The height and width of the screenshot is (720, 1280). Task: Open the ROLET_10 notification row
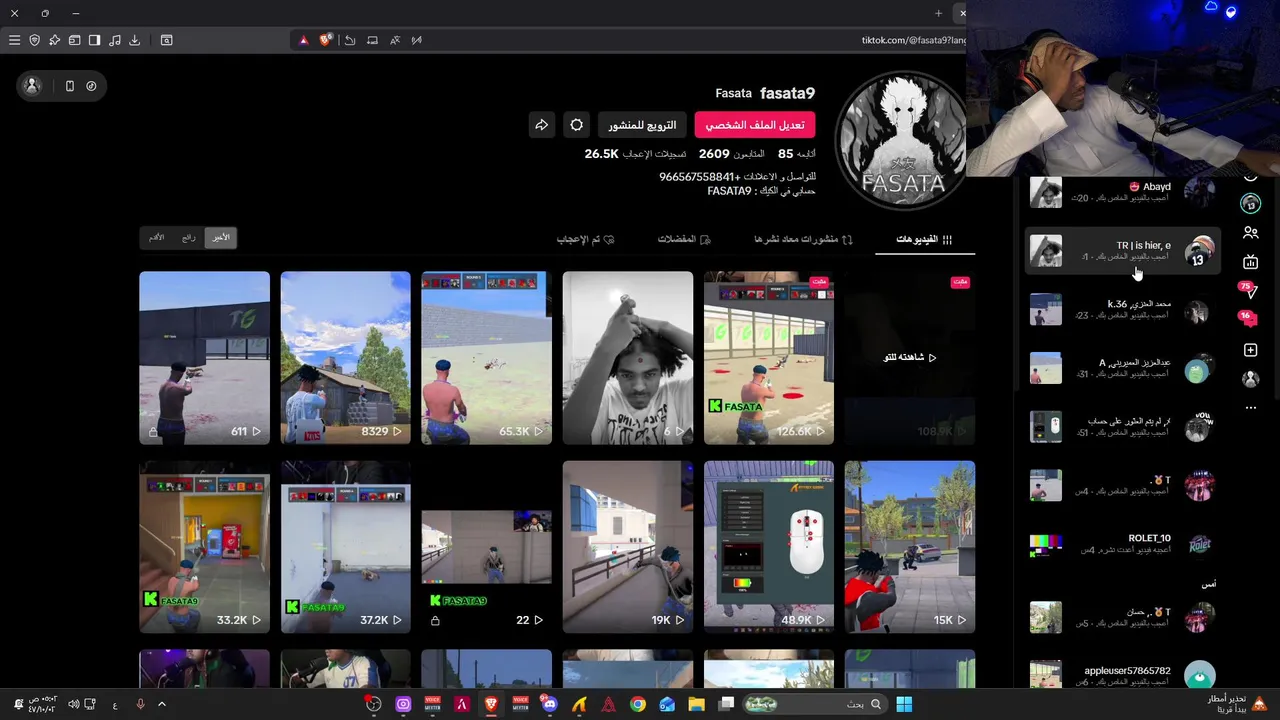(1122, 544)
